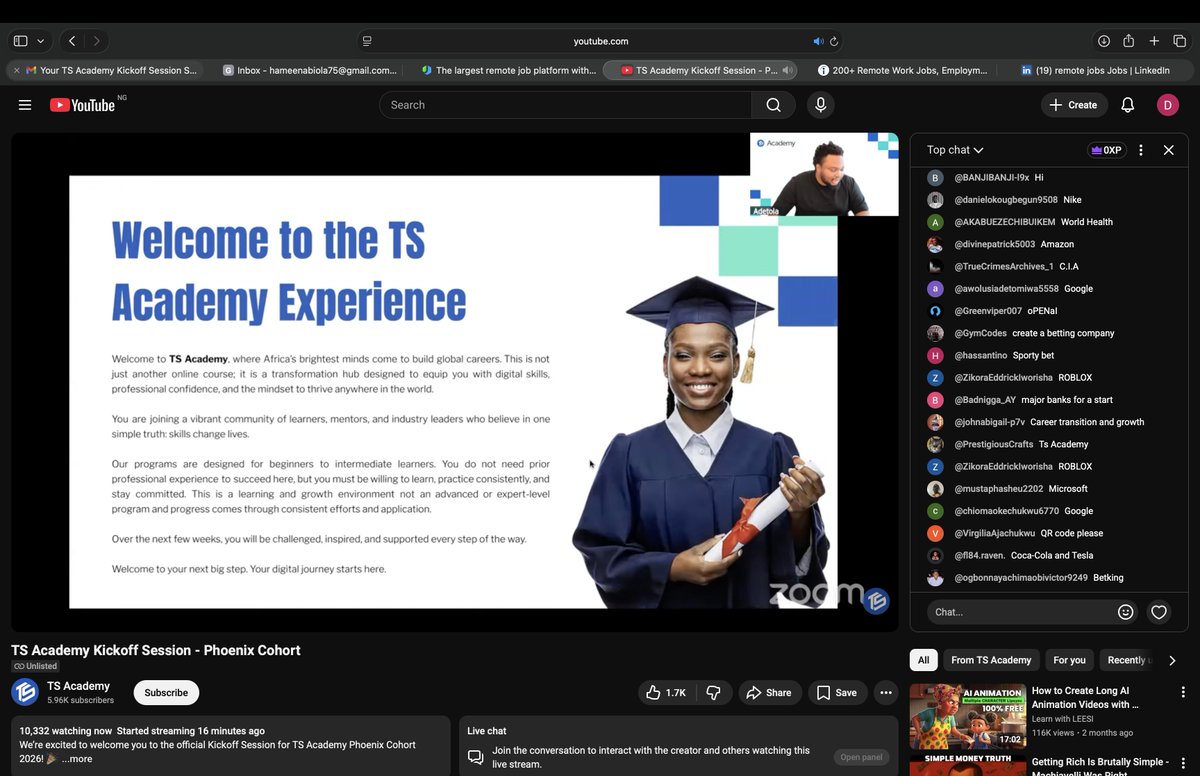Viewport: 1200px width, 776px height.
Task: Save the video to a playlist
Action: click(836, 692)
